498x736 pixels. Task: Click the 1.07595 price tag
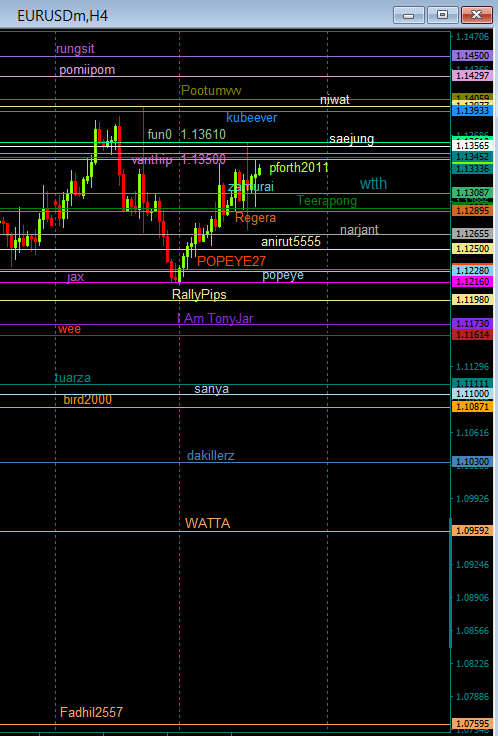pyautogui.click(x=472, y=724)
